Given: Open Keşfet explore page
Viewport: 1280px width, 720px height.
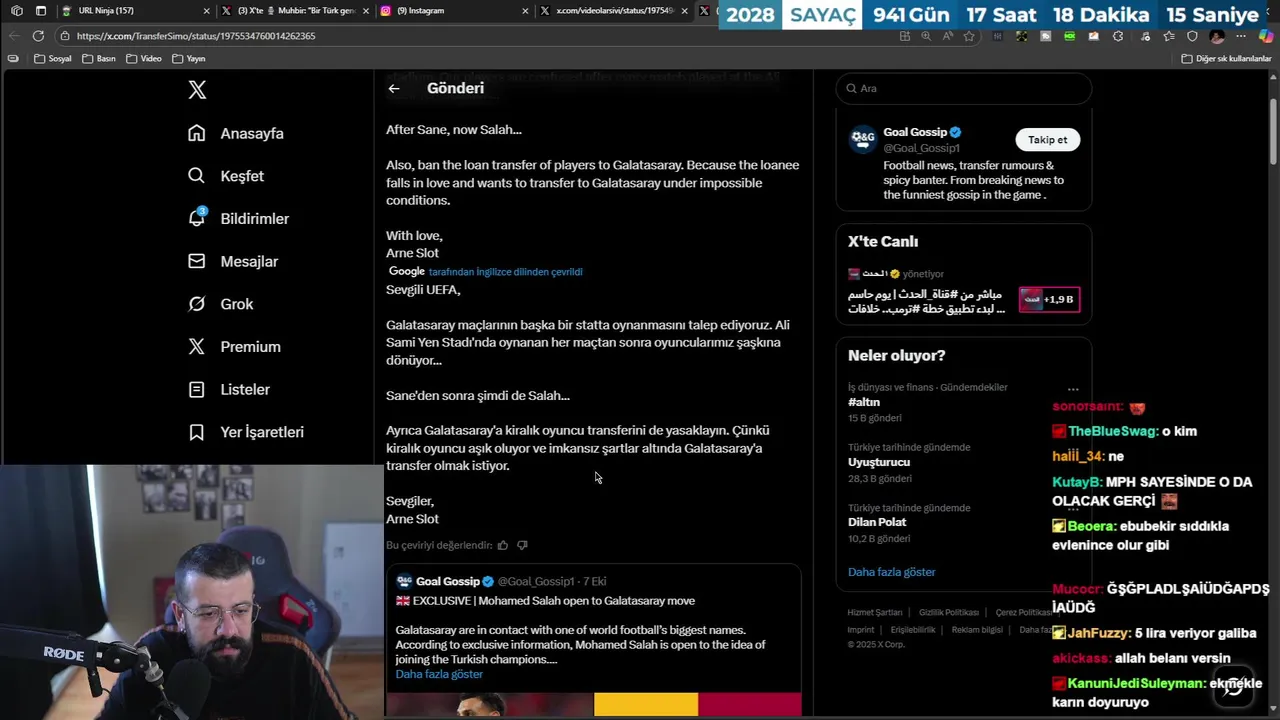Looking at the screenshot, I should click(x=226, y=176).
